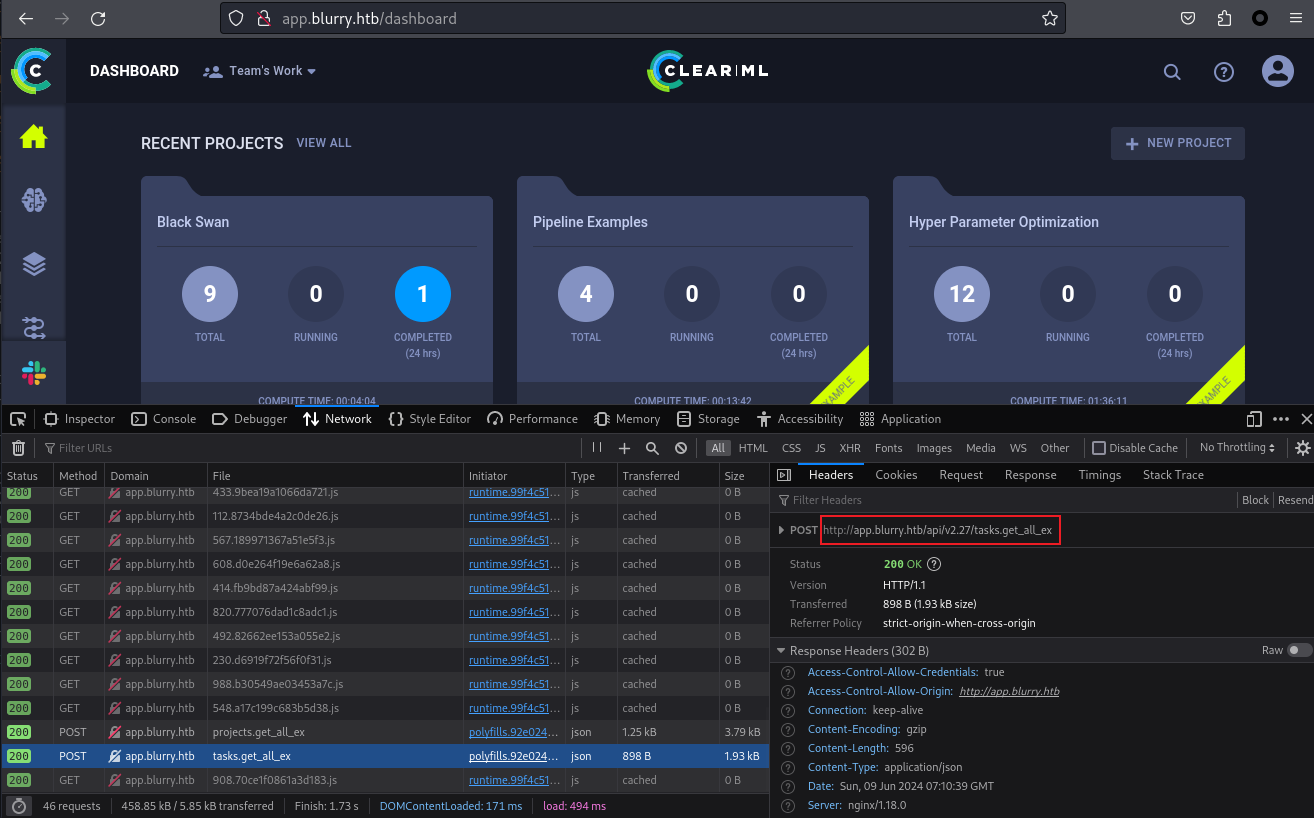Image resolution: width=1314 pixels, height=818 pixels.
Task: Open the Projects brain icon in sidebar
Action: pos(33,201)
